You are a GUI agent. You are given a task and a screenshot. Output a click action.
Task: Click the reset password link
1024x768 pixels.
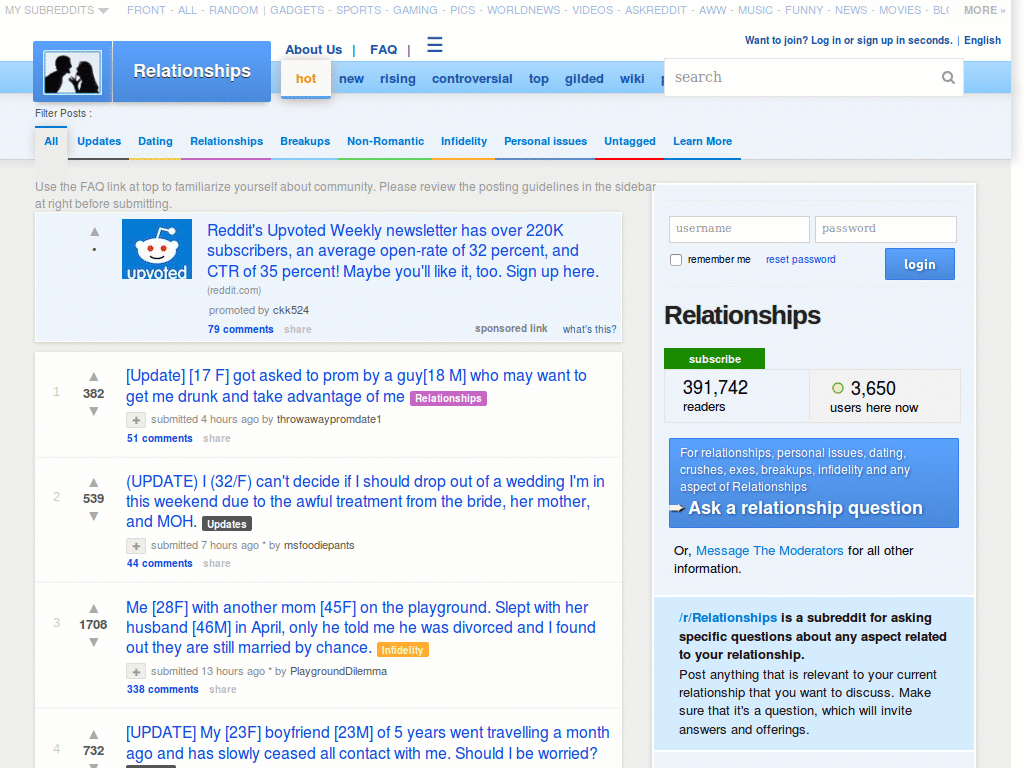point(801,260)
